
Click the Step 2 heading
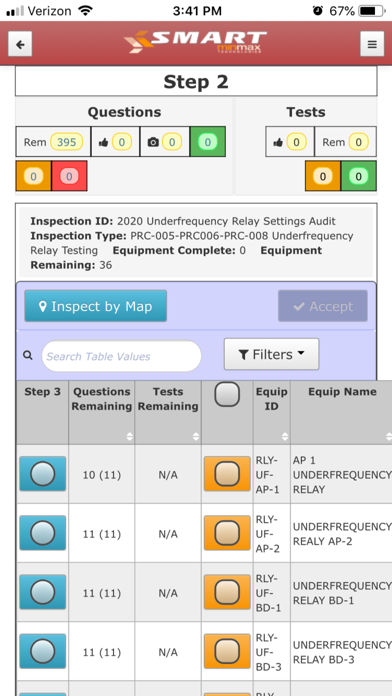click(196, 82)
